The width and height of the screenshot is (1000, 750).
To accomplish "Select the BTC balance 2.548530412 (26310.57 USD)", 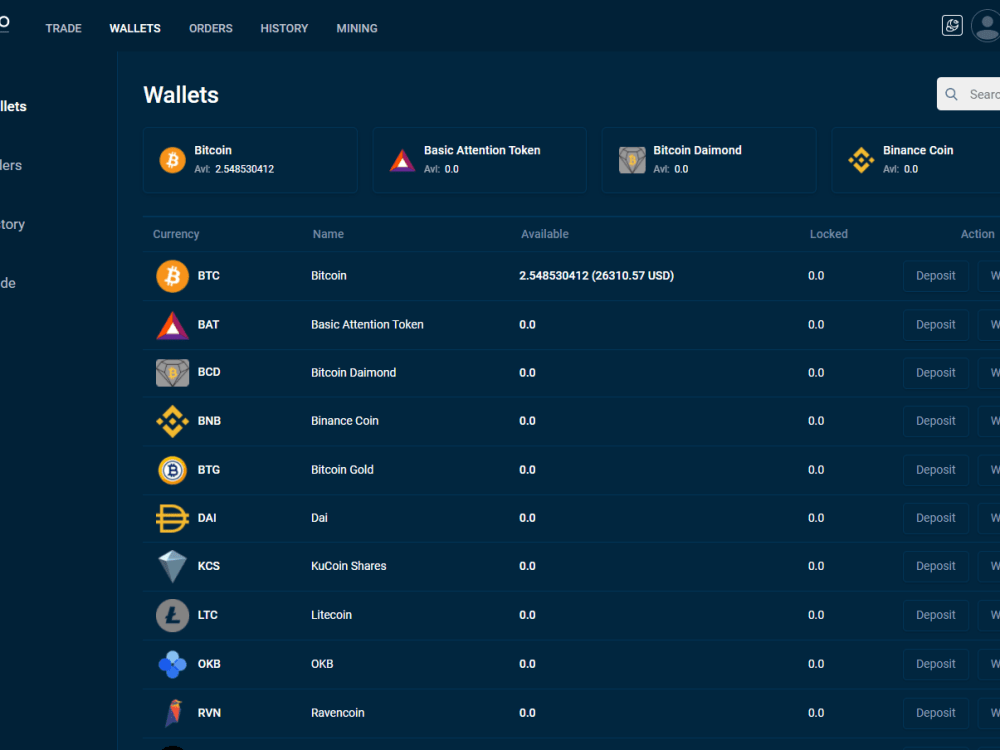I will [x=596, y=276].
